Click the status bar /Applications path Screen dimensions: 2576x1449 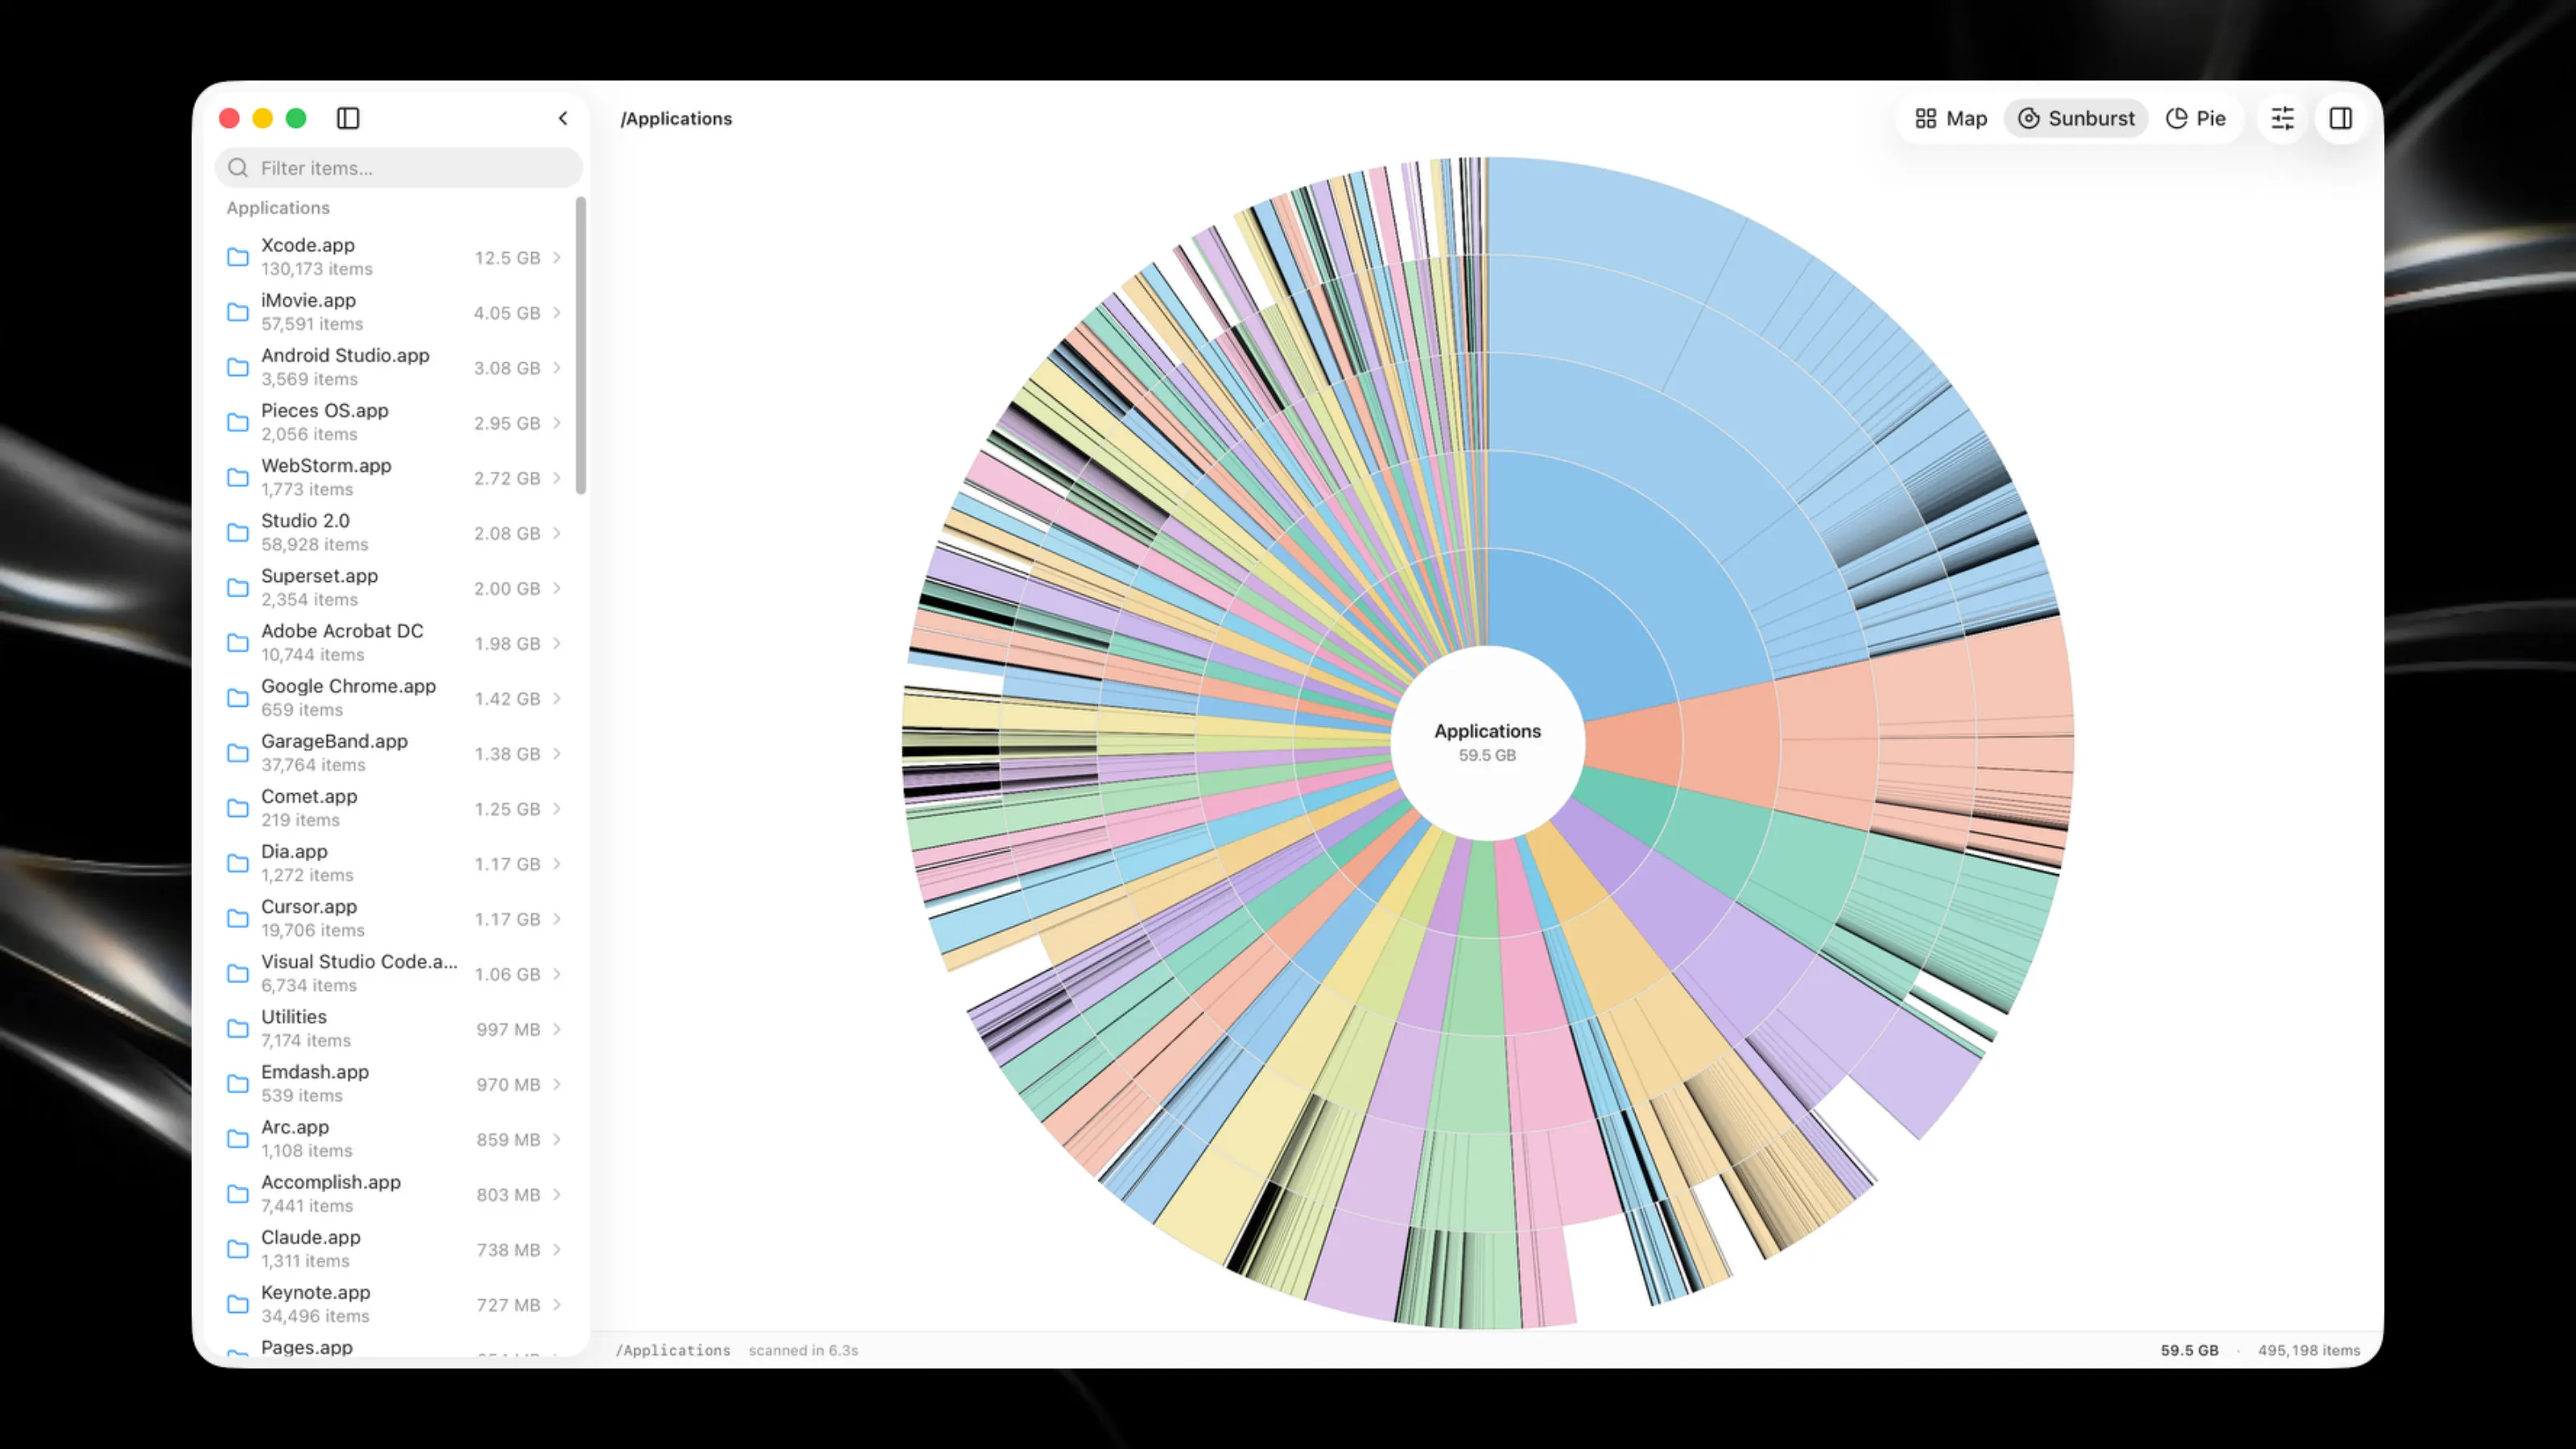coord(673,1350)
